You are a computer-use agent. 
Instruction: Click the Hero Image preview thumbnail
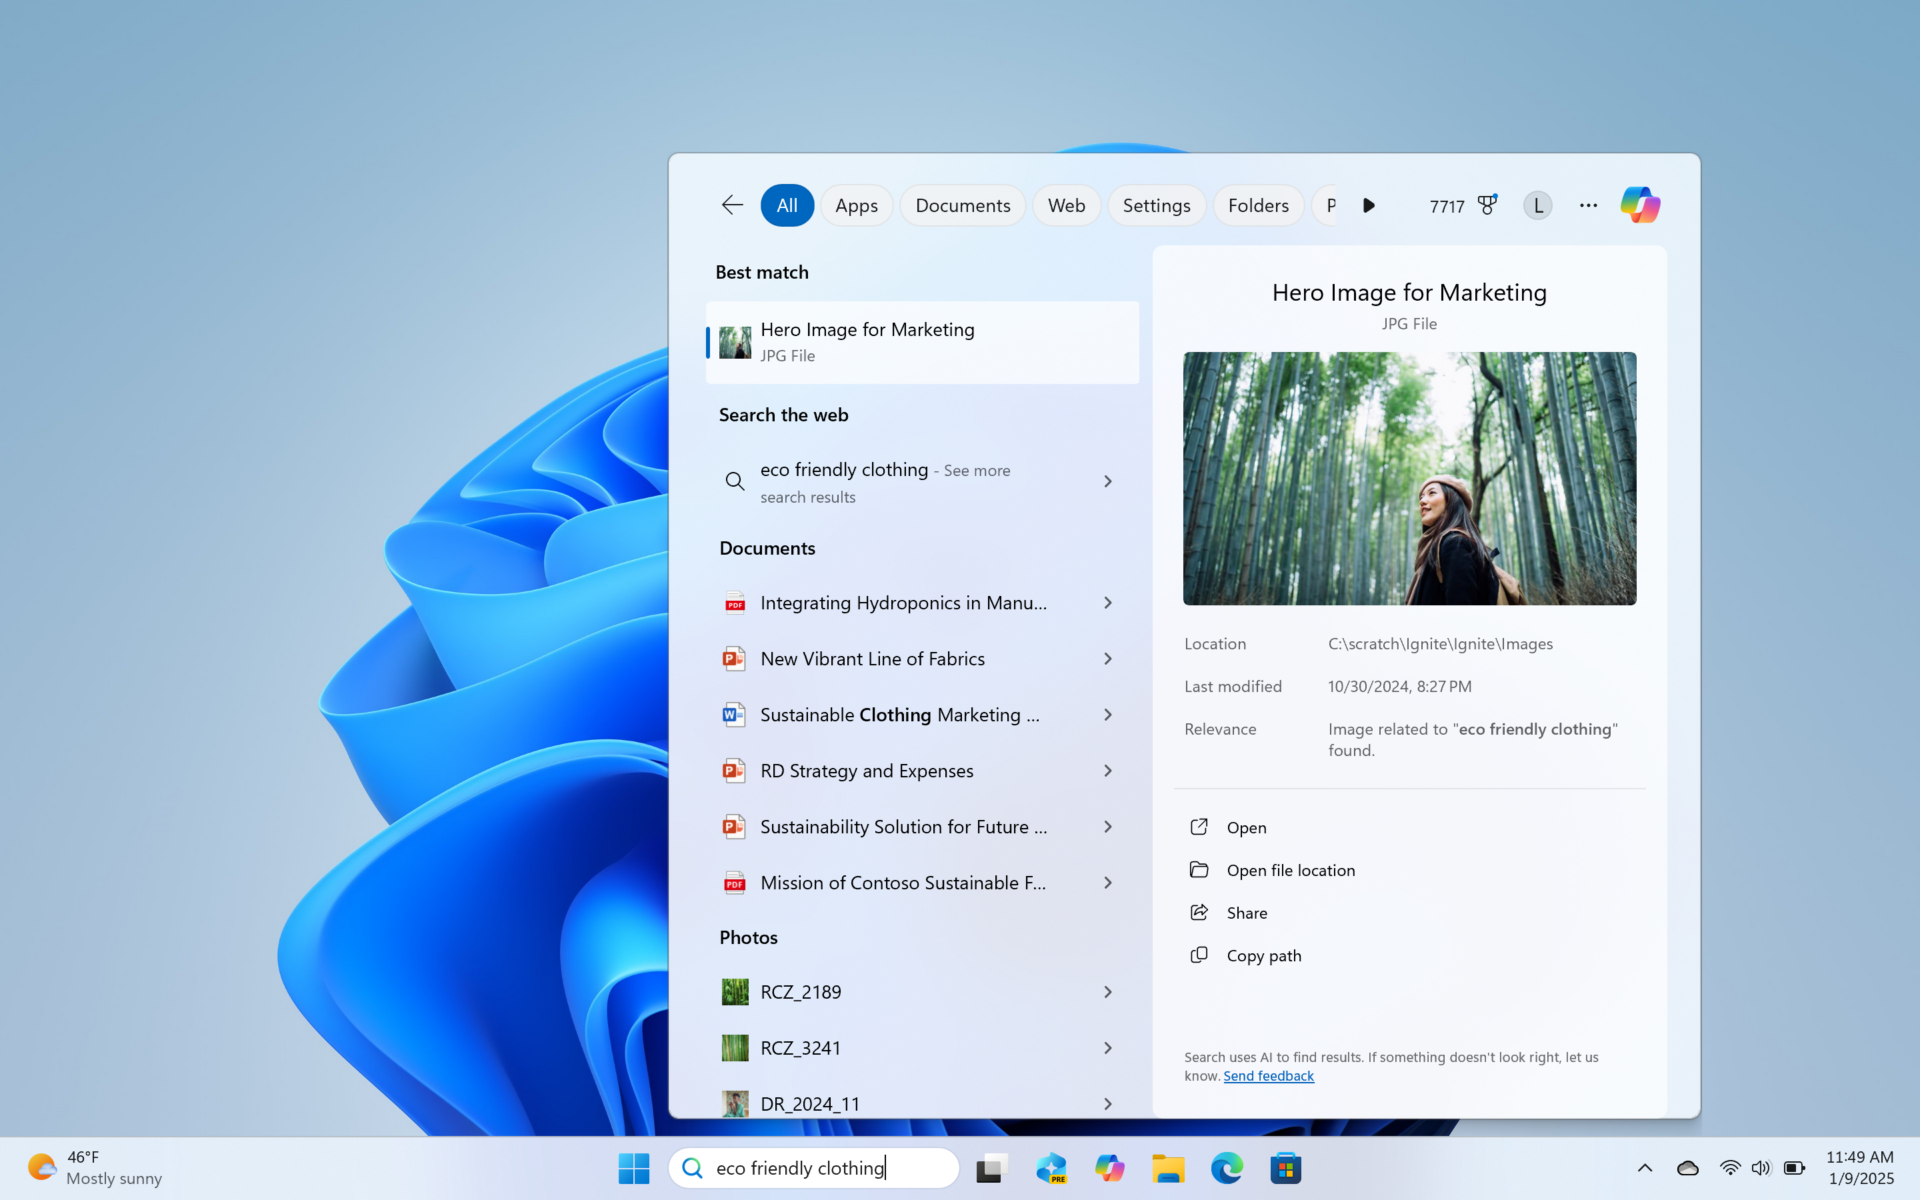1409,478
